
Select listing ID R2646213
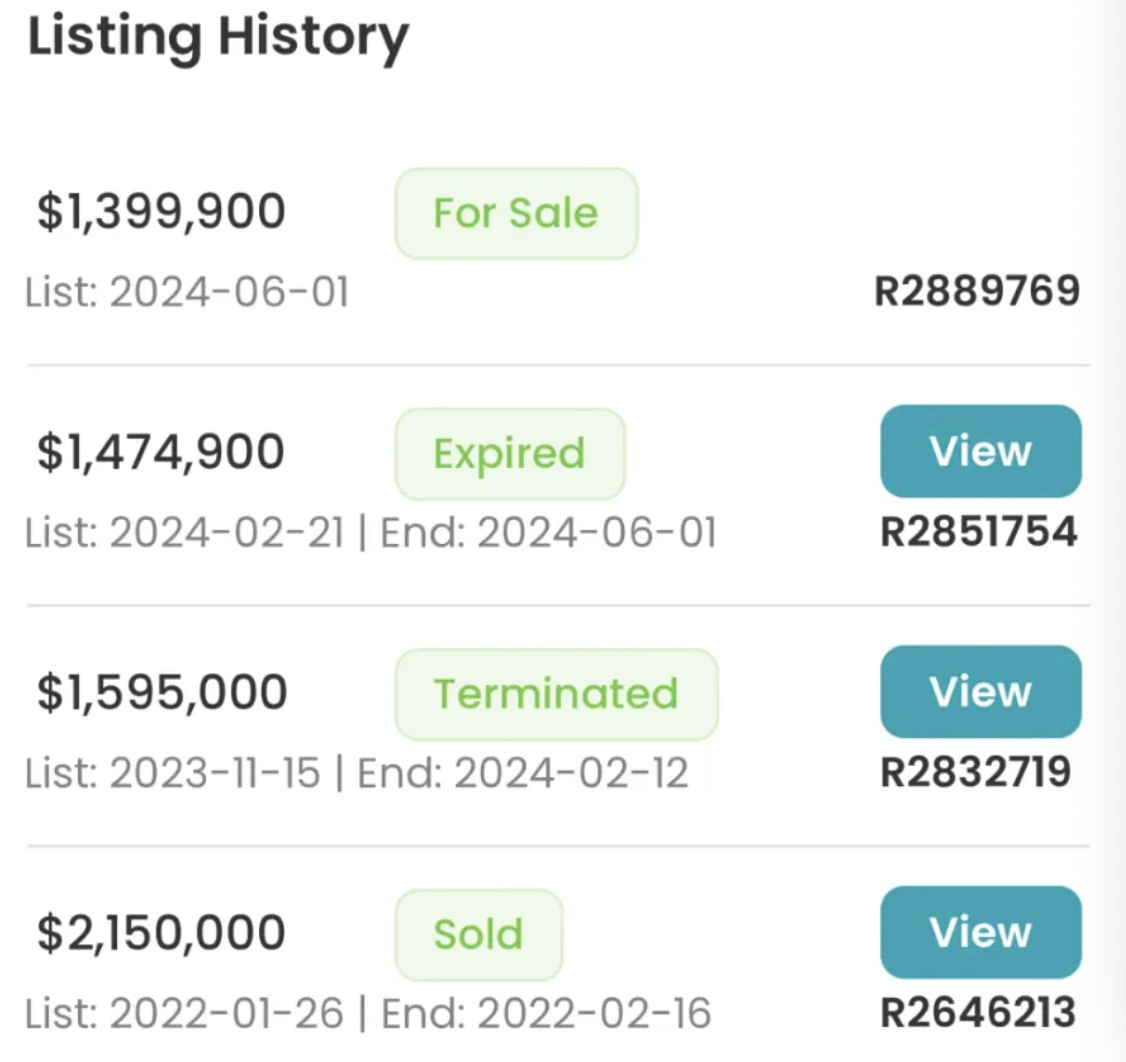click(978, 1013)
